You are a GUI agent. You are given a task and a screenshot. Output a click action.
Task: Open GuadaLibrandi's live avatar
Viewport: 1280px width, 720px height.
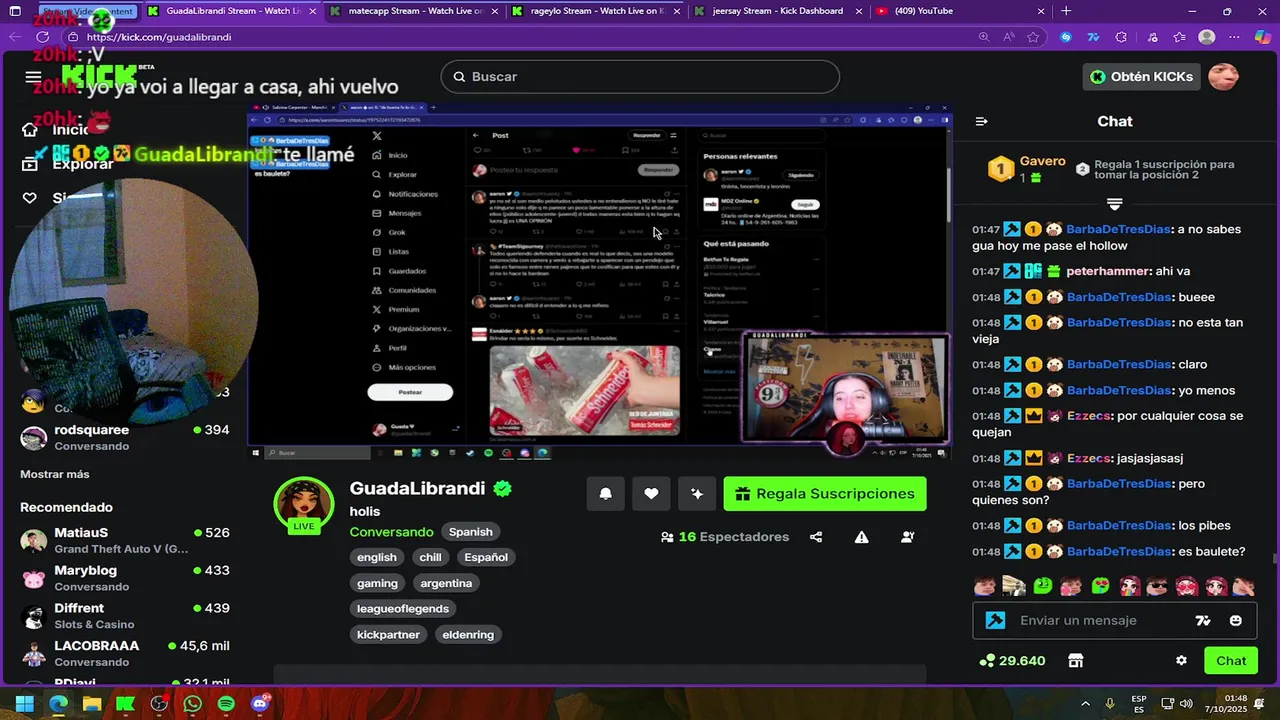click(303, 505)
